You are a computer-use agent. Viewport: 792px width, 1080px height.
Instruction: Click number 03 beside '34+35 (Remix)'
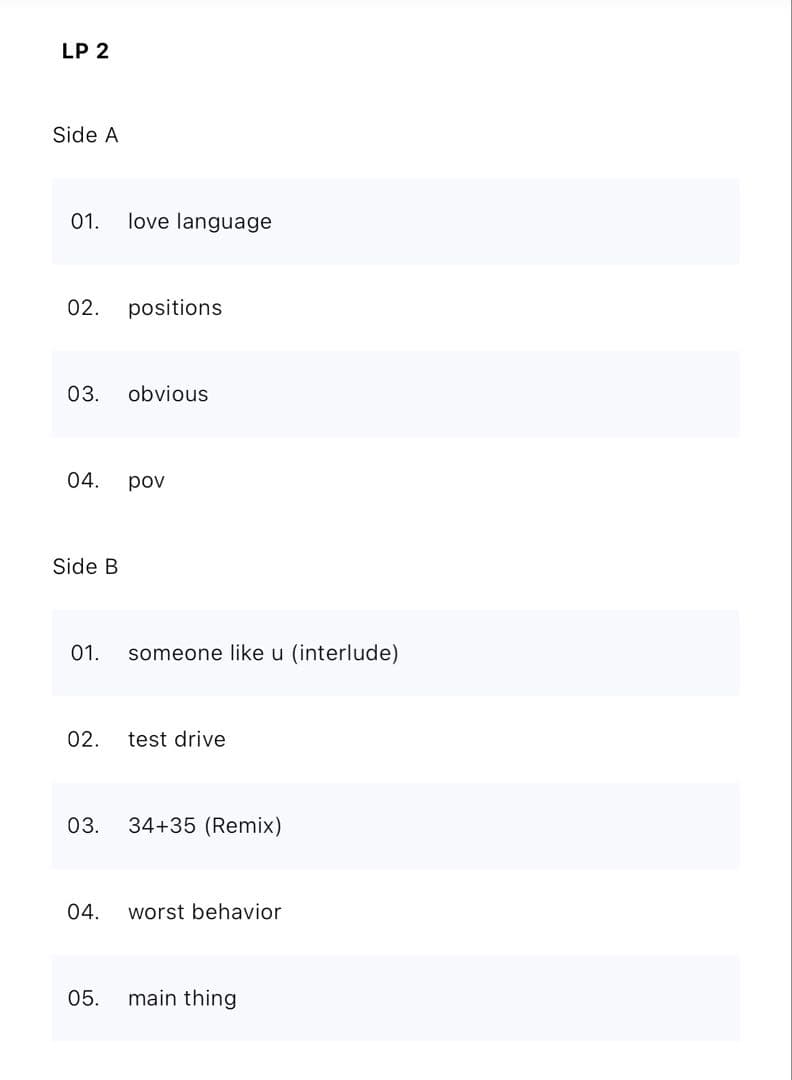(84, 826)
